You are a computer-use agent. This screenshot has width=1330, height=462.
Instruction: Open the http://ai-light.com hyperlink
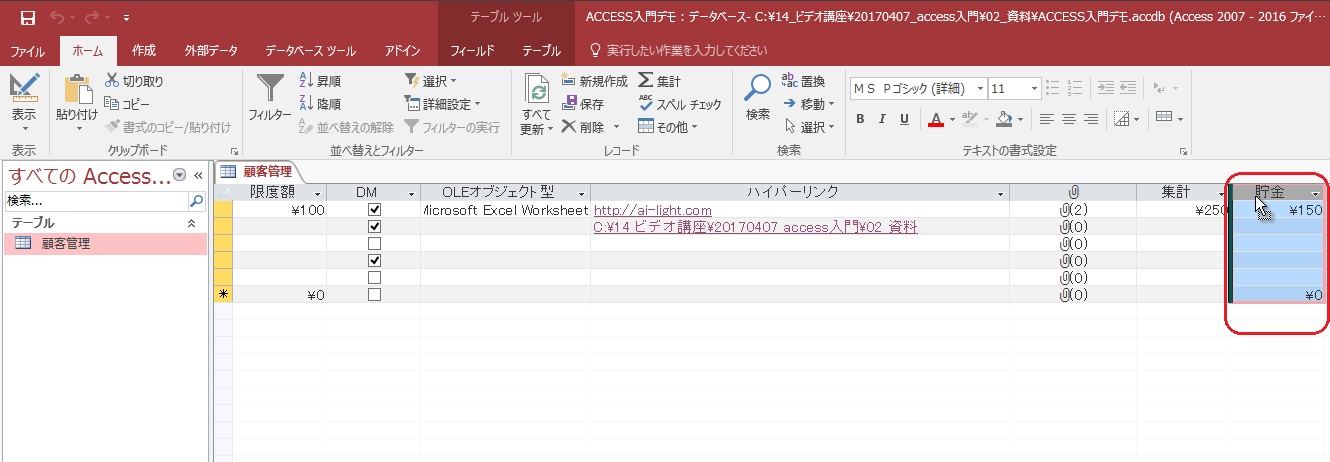pos(652,211)
